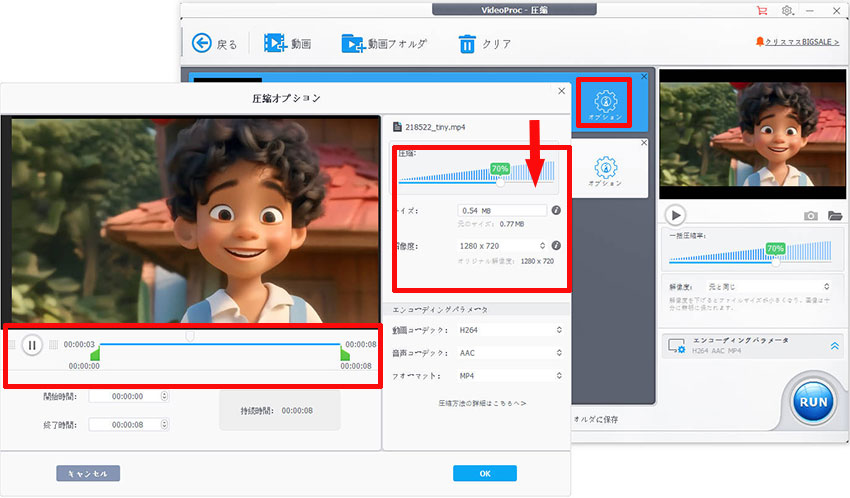Click the file size field showing 0.54 MB
Viewport: 850px width, 498px height.
(x=502, y=210)
